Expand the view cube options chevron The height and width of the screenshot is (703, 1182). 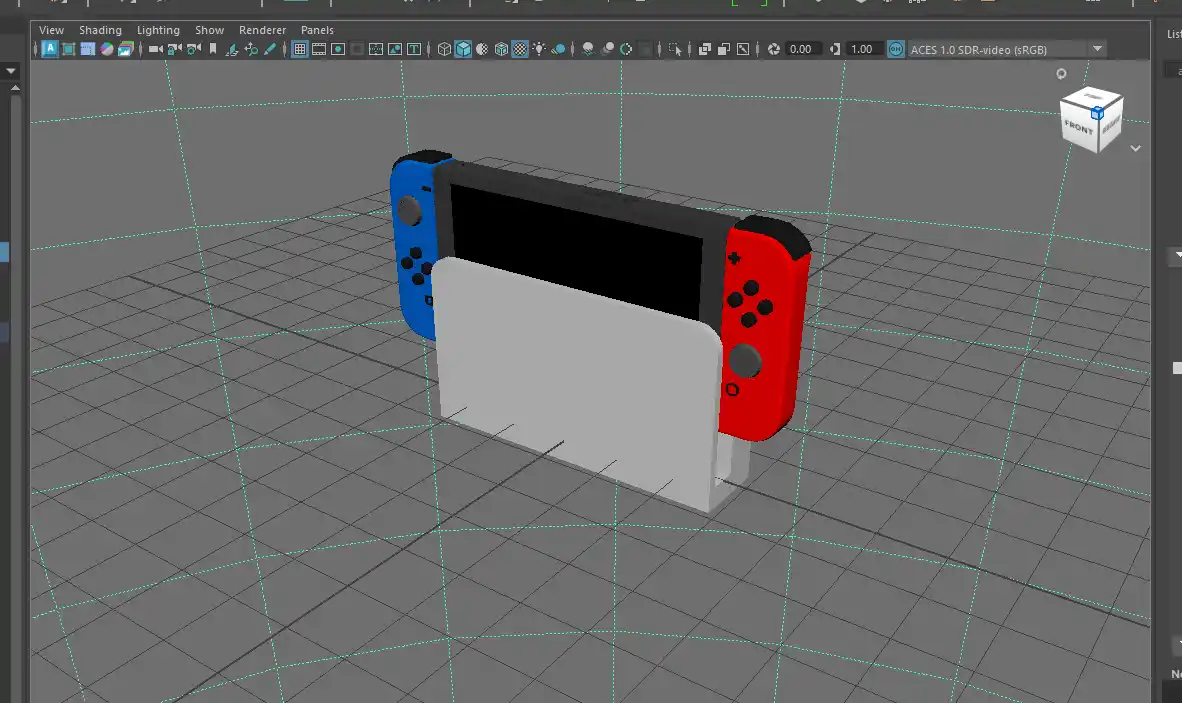(1135, 148)
